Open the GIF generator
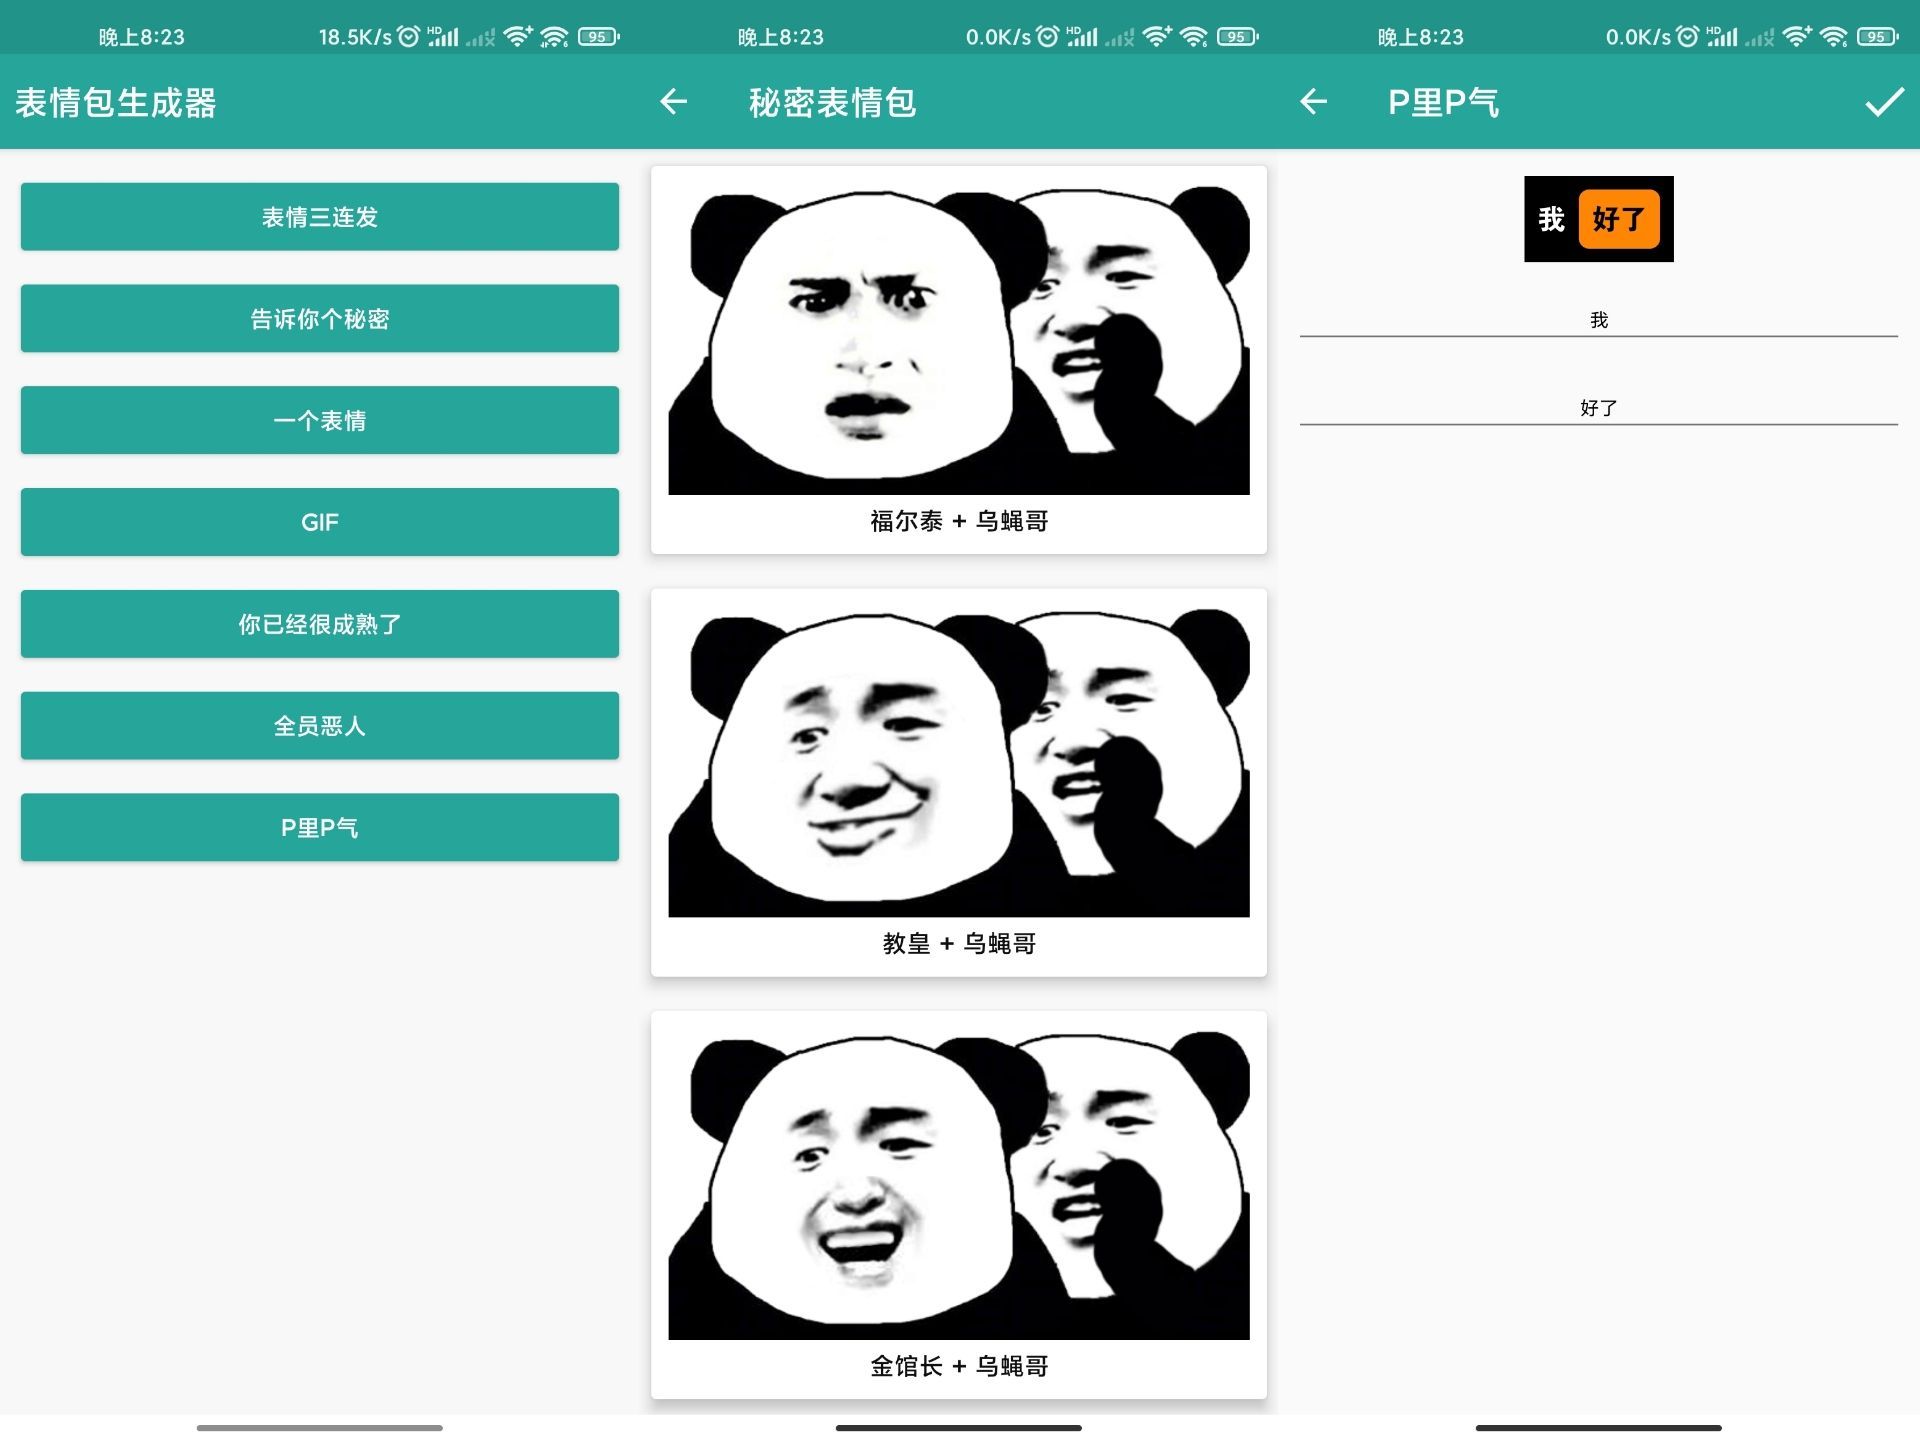The image size is (1920, 1440). pos(320,522)
